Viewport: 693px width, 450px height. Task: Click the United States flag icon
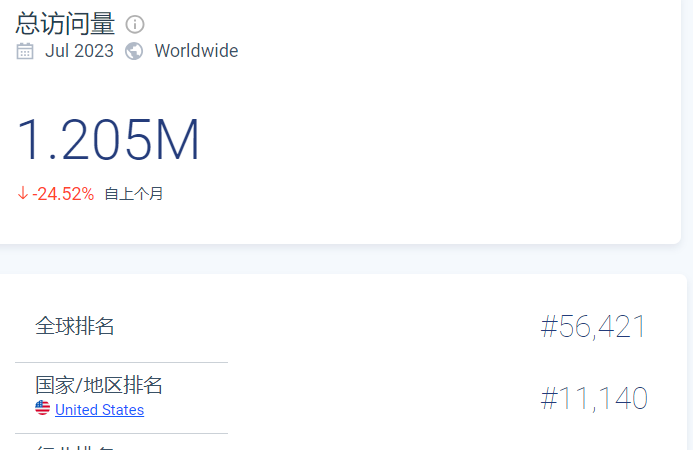(x=42, y=408)
